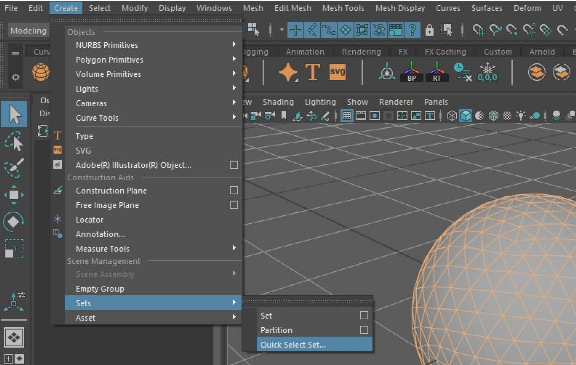Open the Edit Mesh menu
The width and height of the screenshot is (576, 365).
tap(293, 8)
